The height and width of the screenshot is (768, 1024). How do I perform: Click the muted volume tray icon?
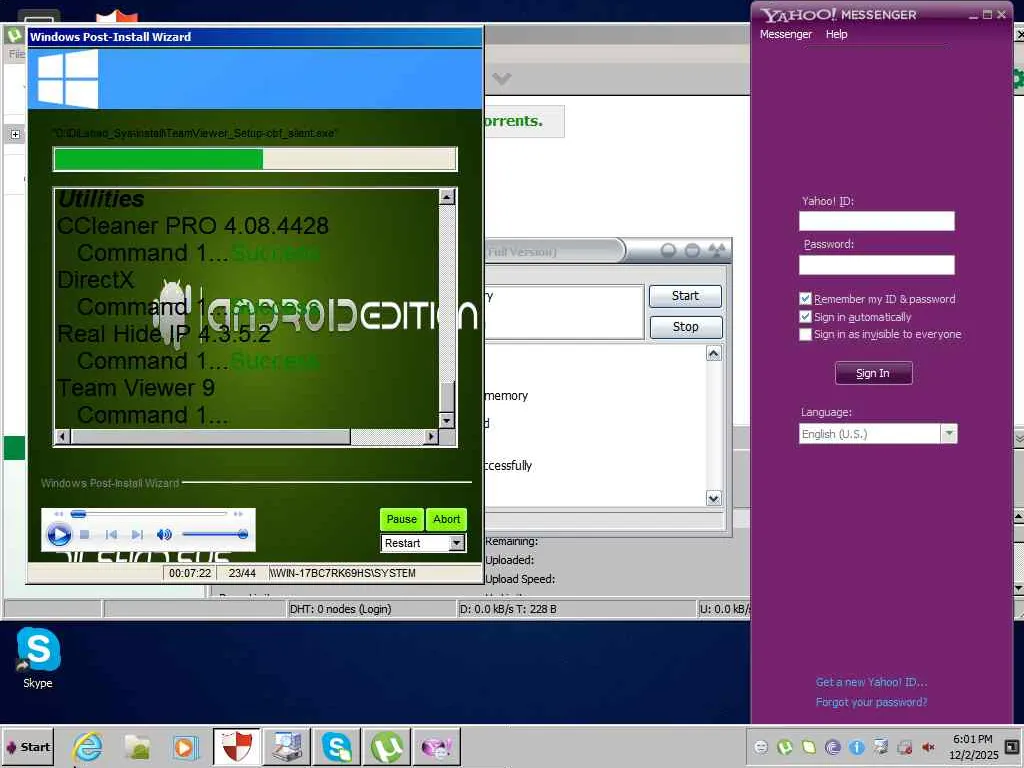click(x=928, y=747)
